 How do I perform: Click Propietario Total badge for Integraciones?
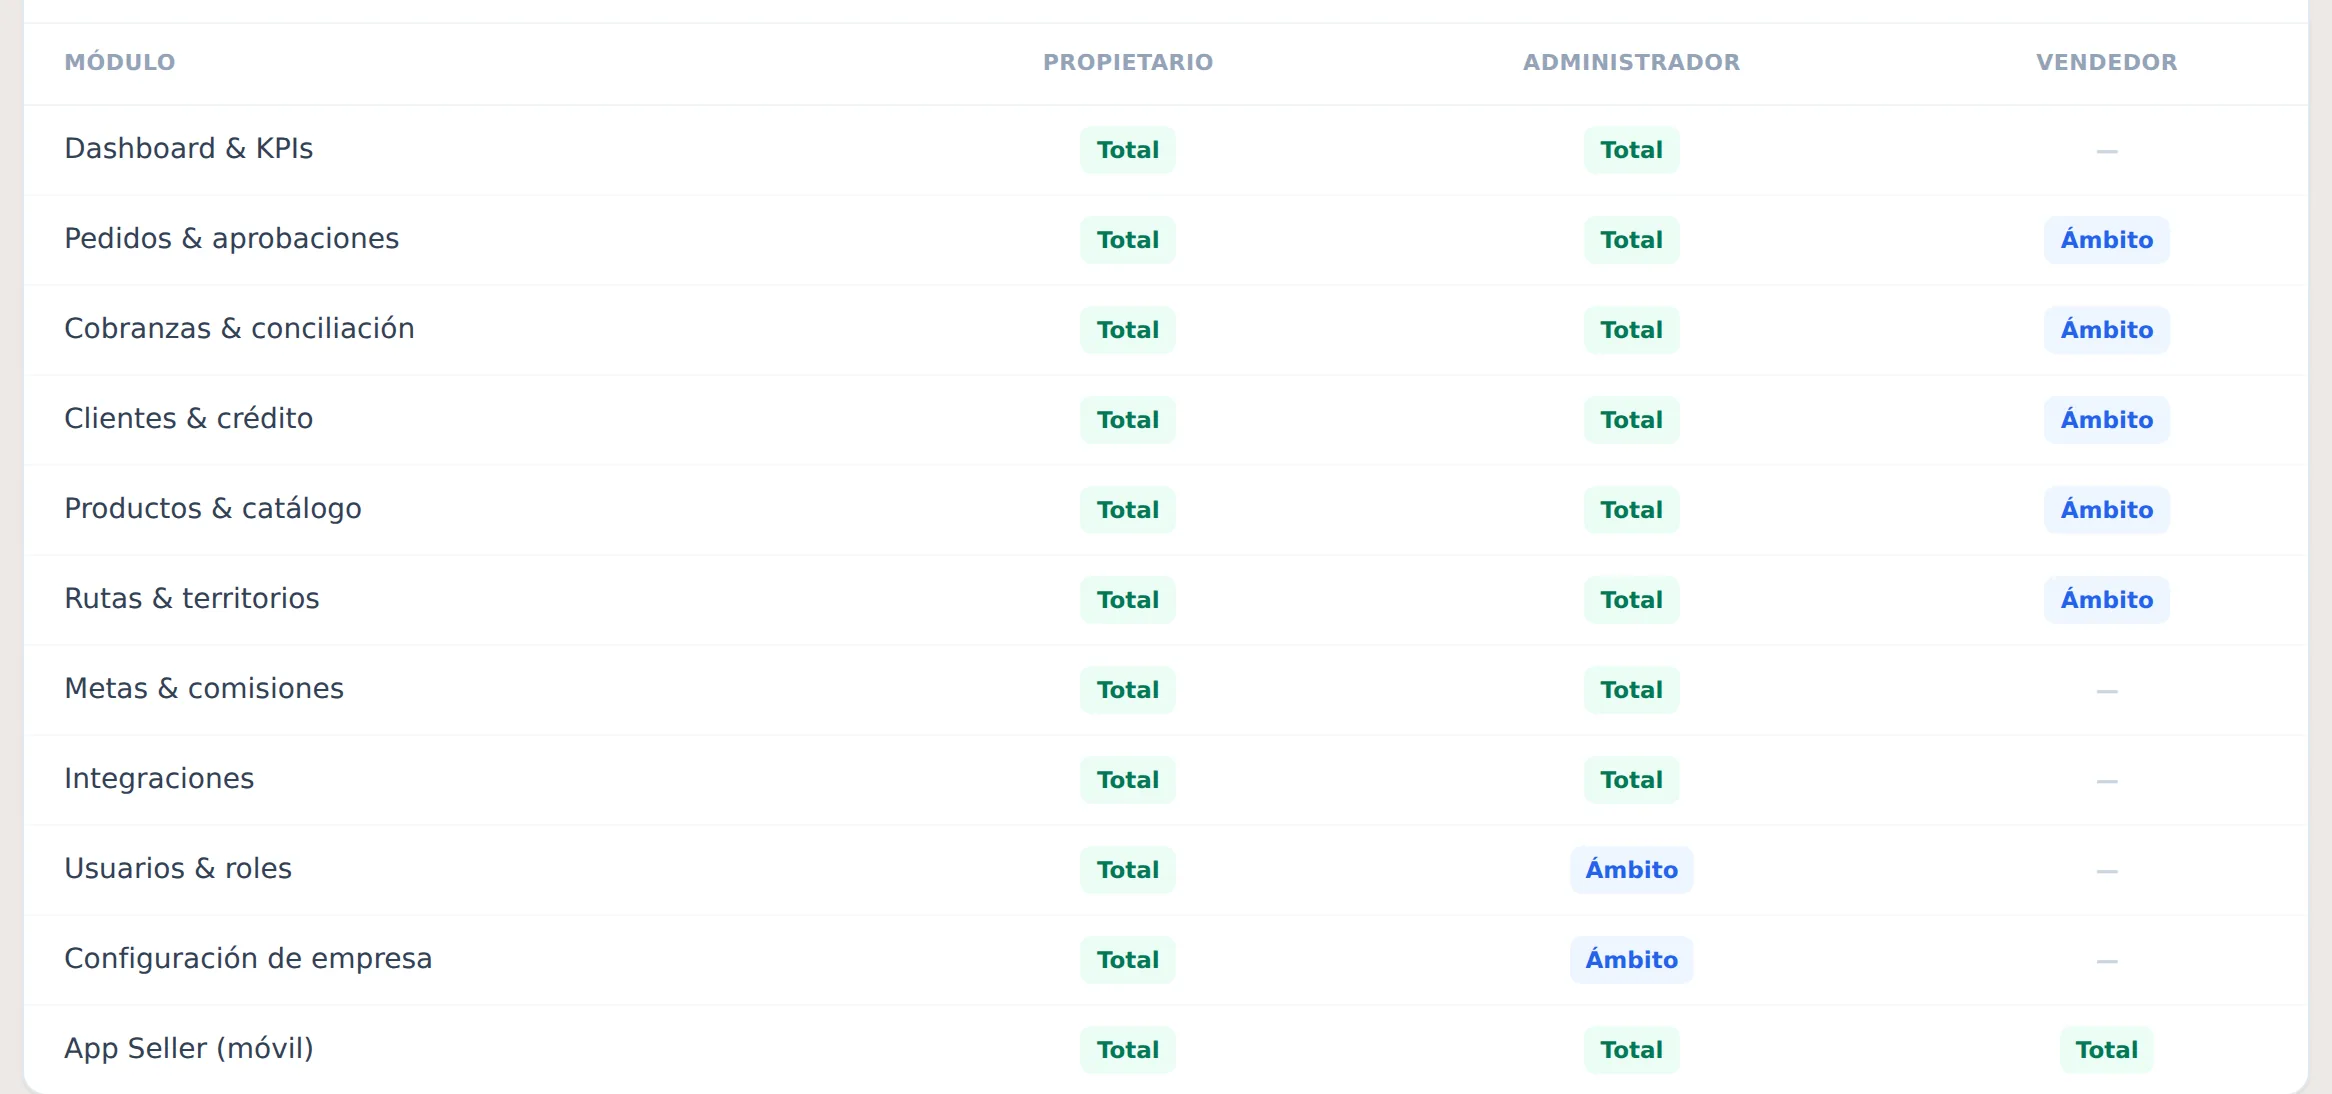1128,780
